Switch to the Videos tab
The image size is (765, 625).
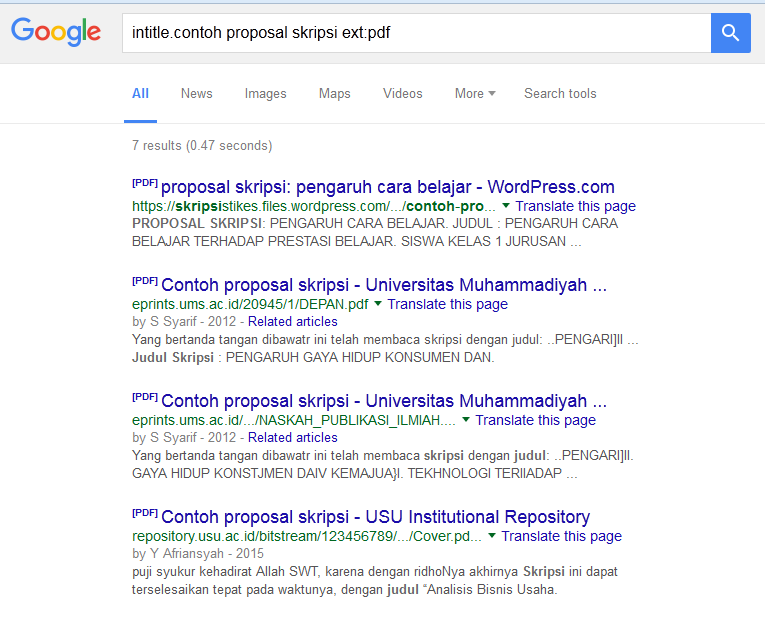pos(403,94)
